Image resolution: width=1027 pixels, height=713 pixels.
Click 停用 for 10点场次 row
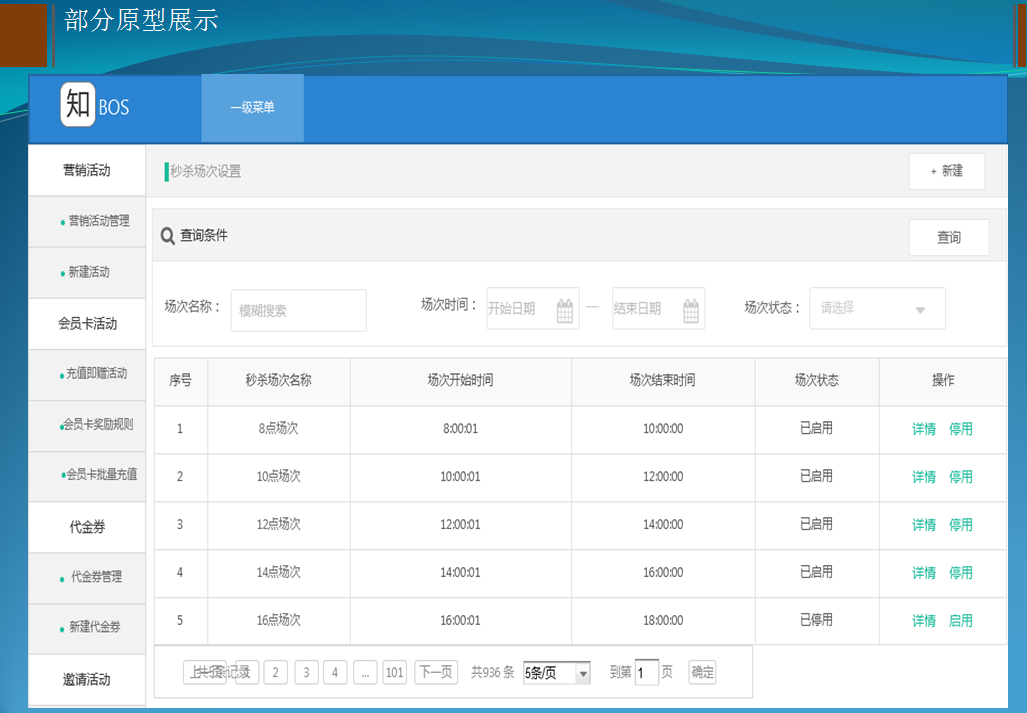point(960,477)
